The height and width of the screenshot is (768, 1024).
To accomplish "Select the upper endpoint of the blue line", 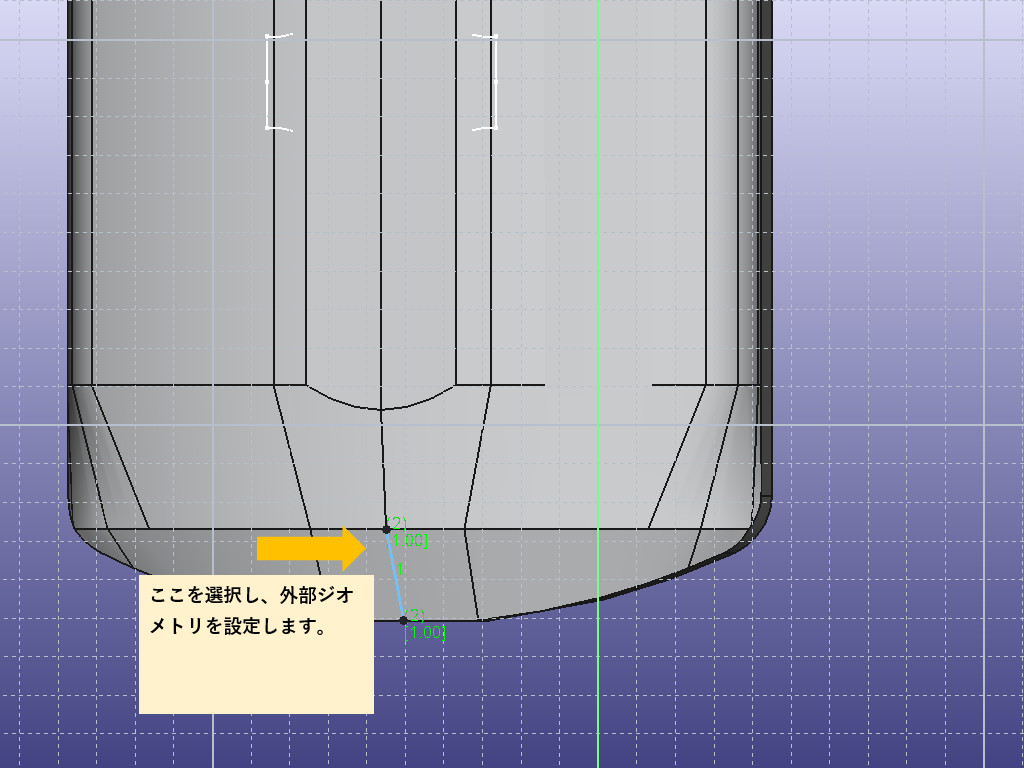I will [387, 529].
